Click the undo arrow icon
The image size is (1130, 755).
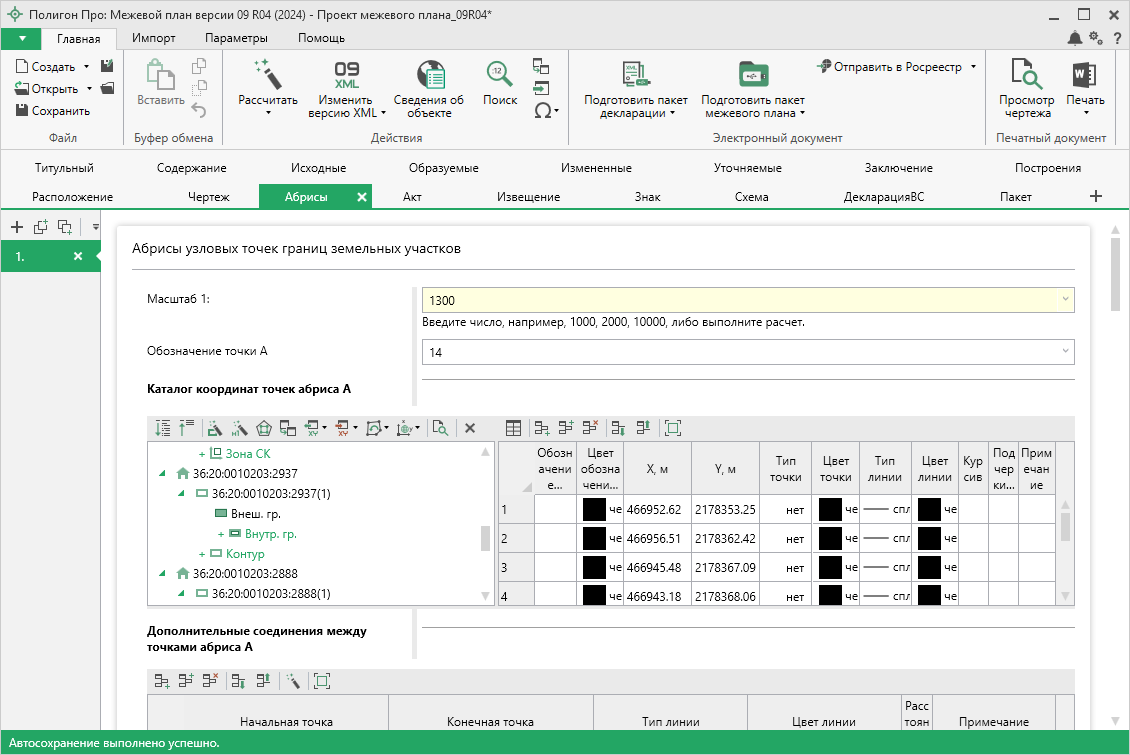198,110
